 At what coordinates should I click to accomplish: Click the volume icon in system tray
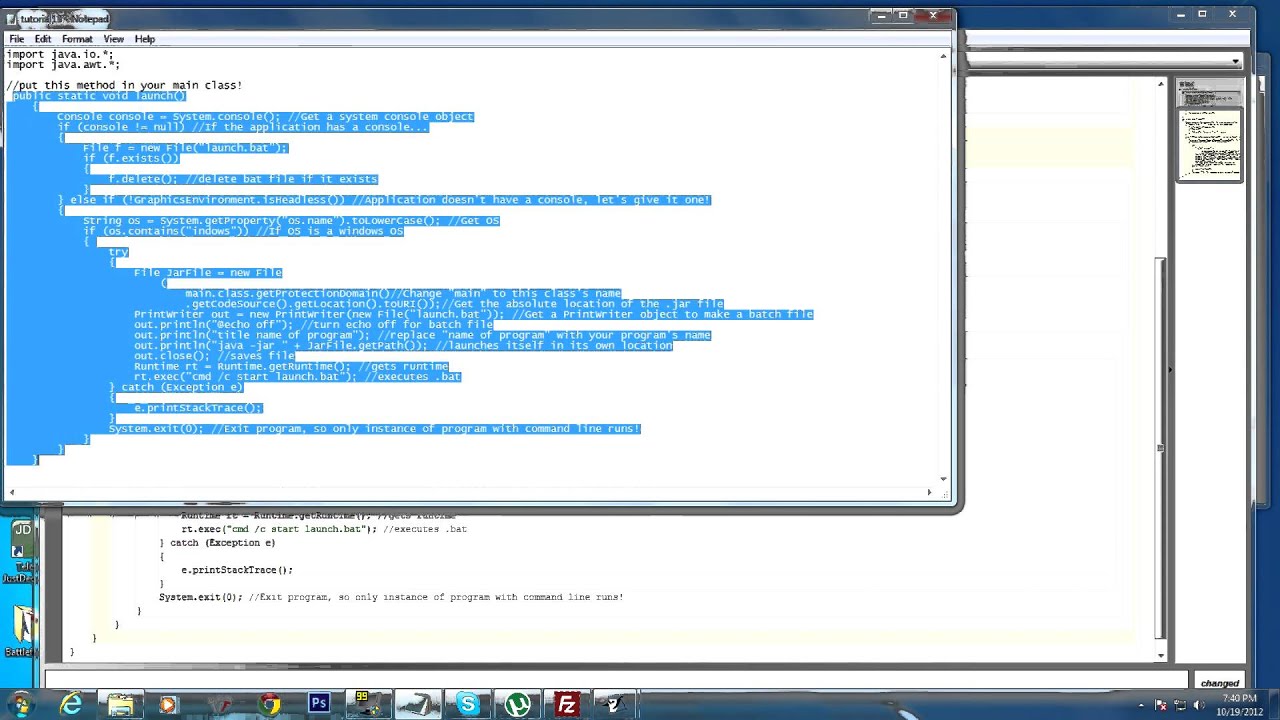pyautogui.click(x=1199, y=705)
